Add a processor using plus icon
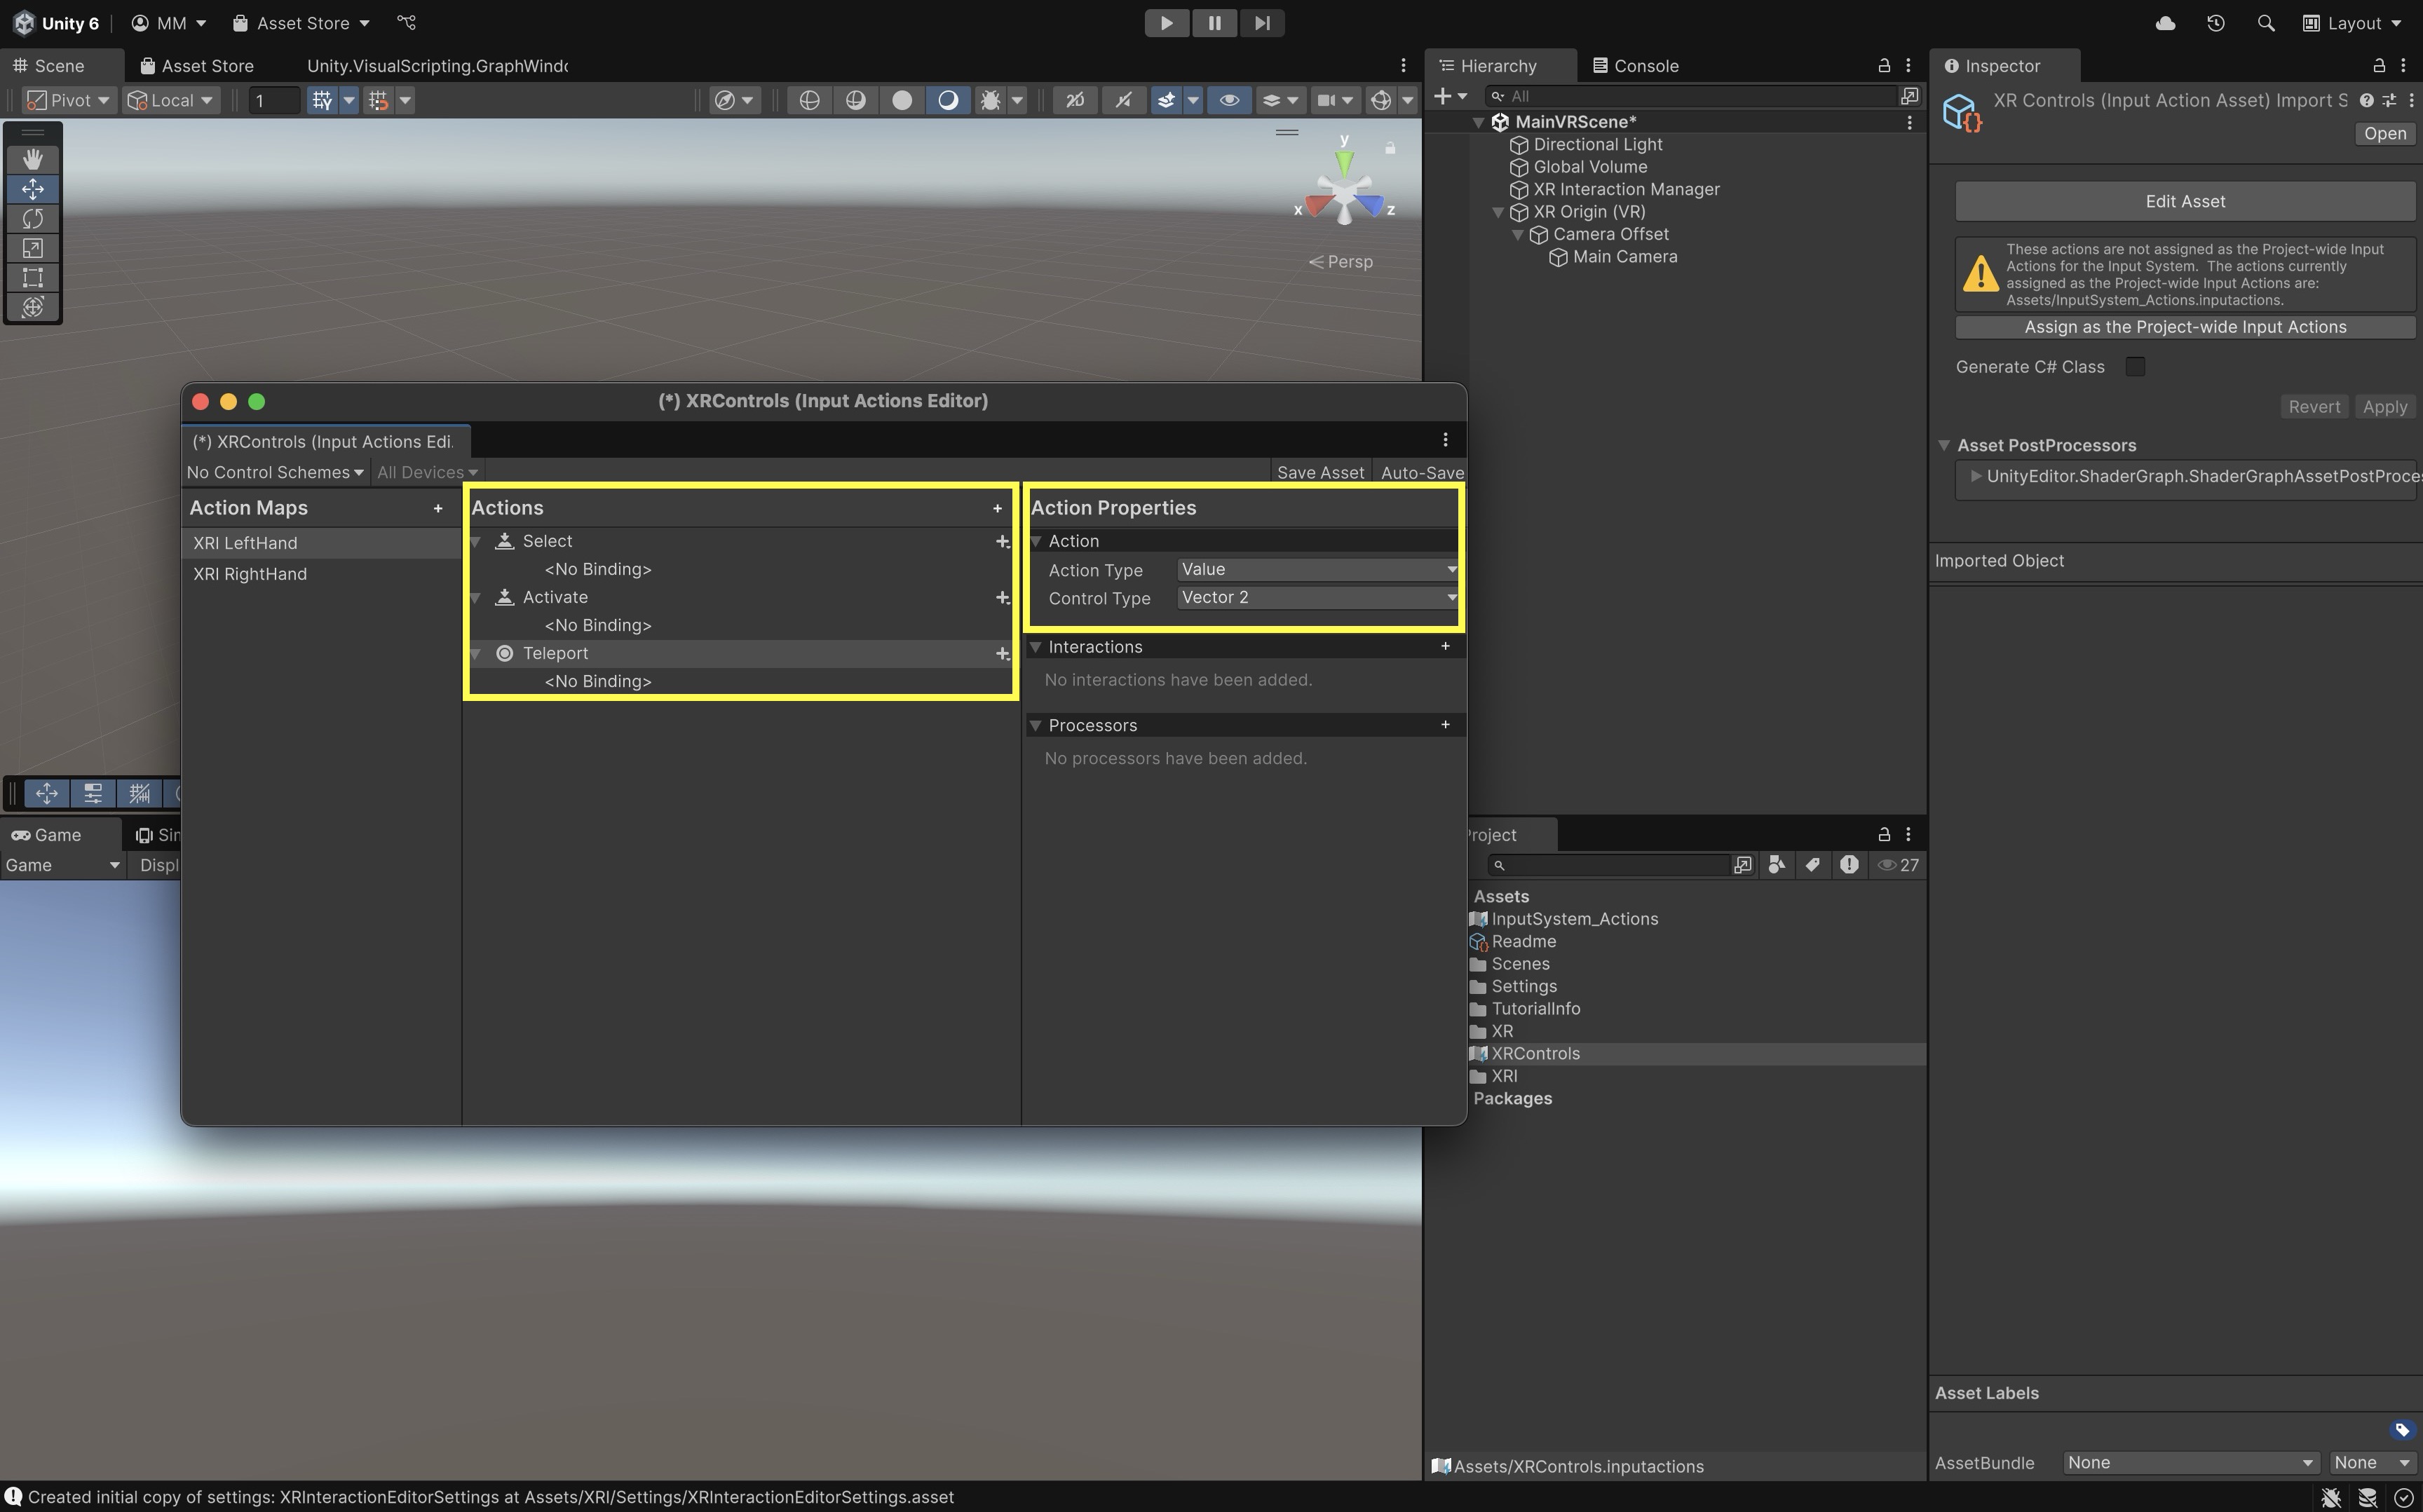 click(x=1445, y=725)
